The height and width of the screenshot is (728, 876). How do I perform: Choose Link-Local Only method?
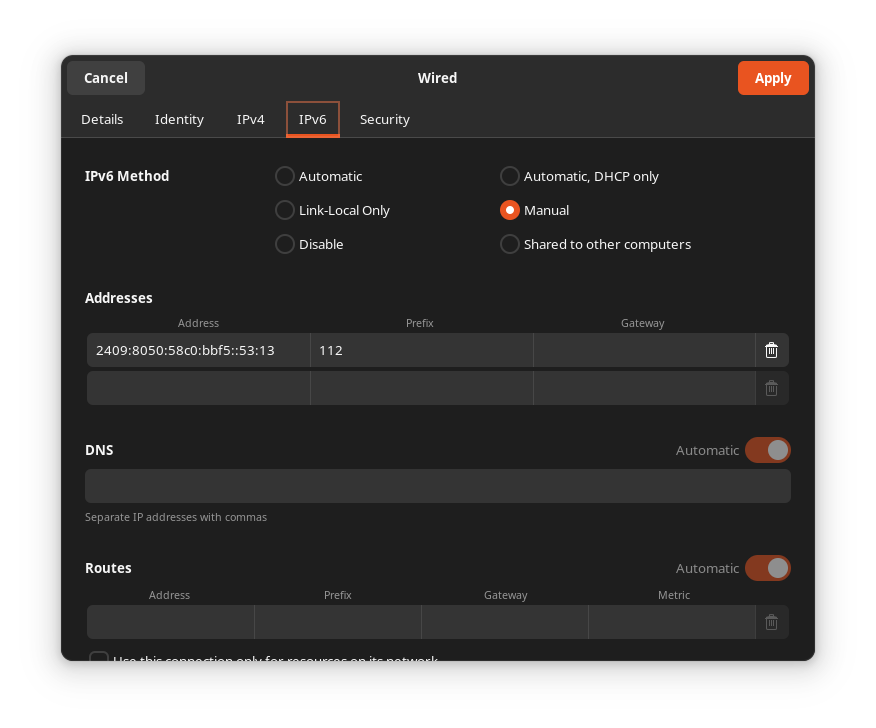[x=285, y=210]
